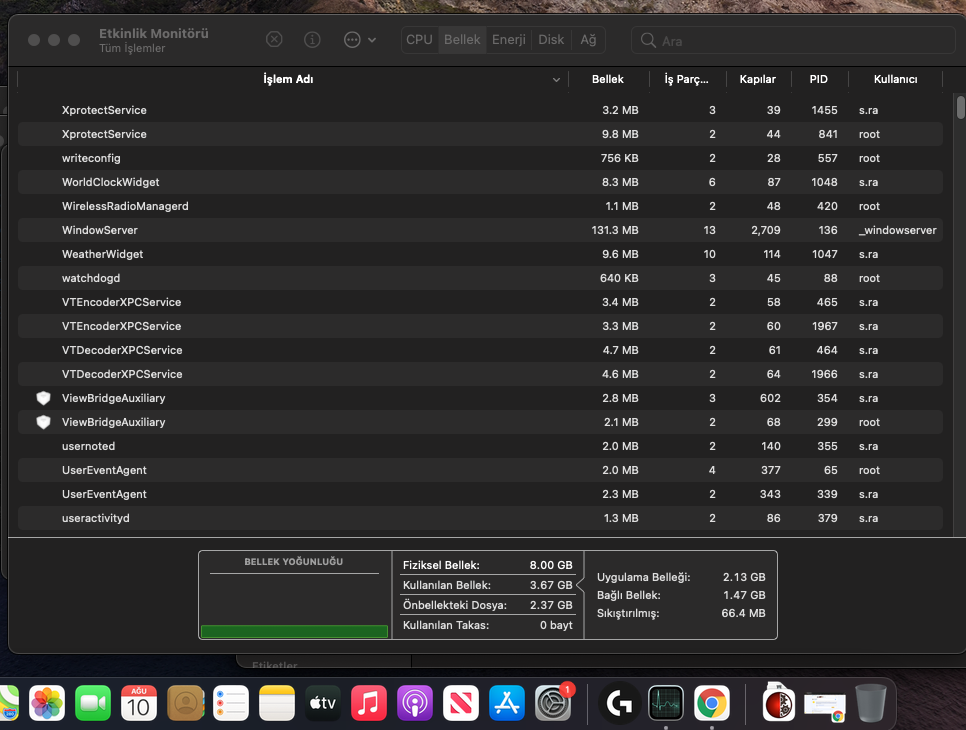
Task: Click shield icon of first ViewBridgeAuxiliary row
Action: 43,398
